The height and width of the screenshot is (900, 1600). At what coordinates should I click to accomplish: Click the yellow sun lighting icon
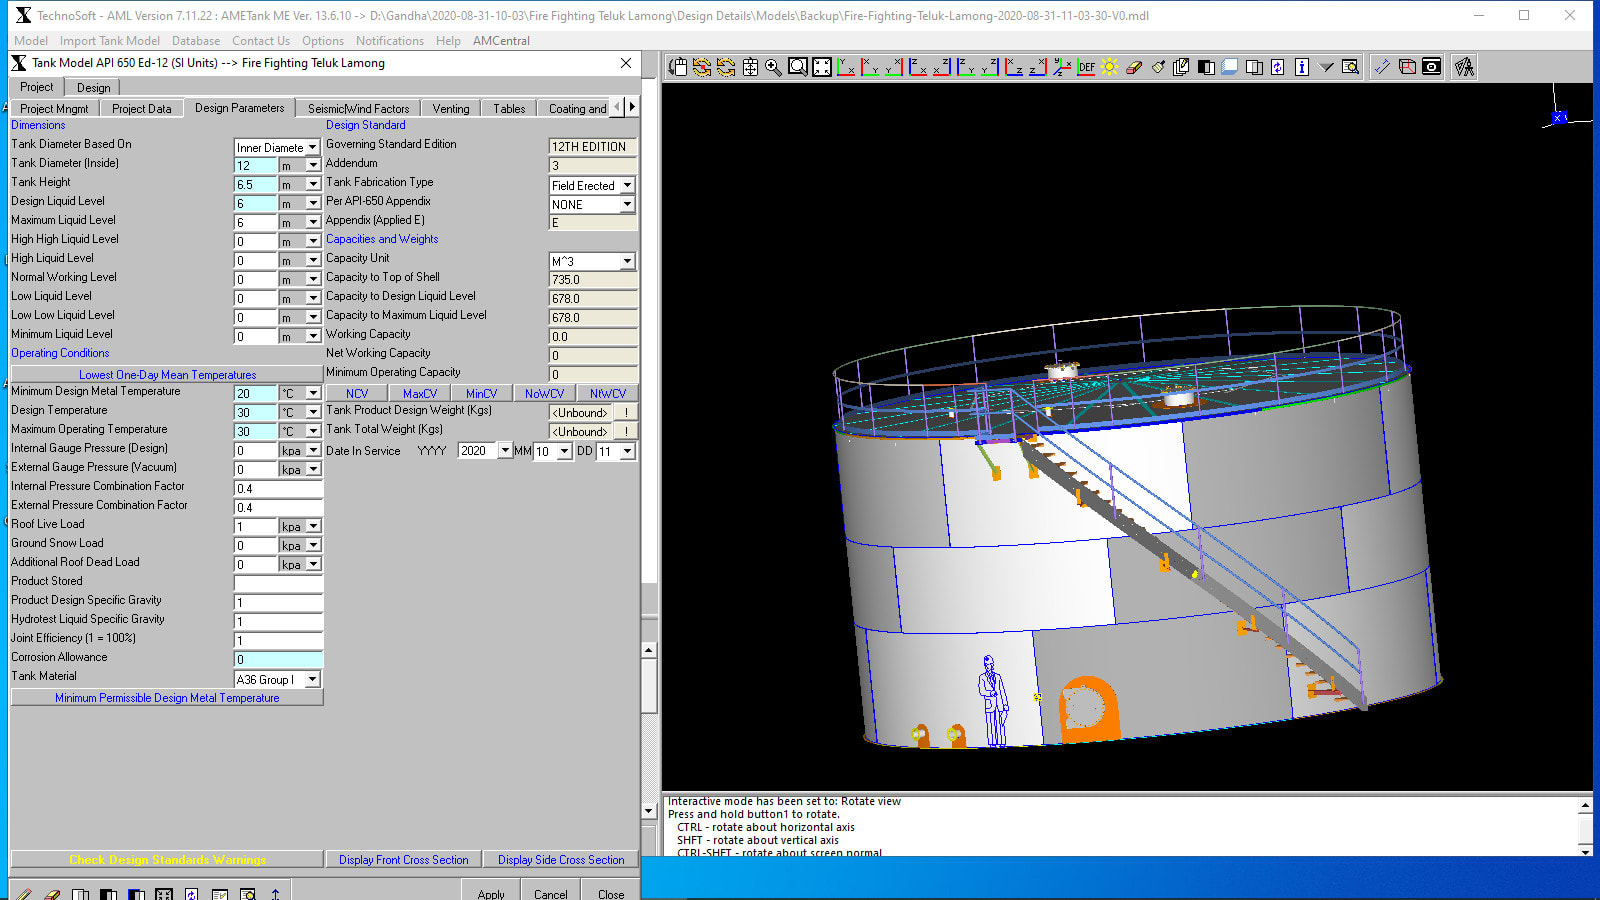(x=1110, y=67)
